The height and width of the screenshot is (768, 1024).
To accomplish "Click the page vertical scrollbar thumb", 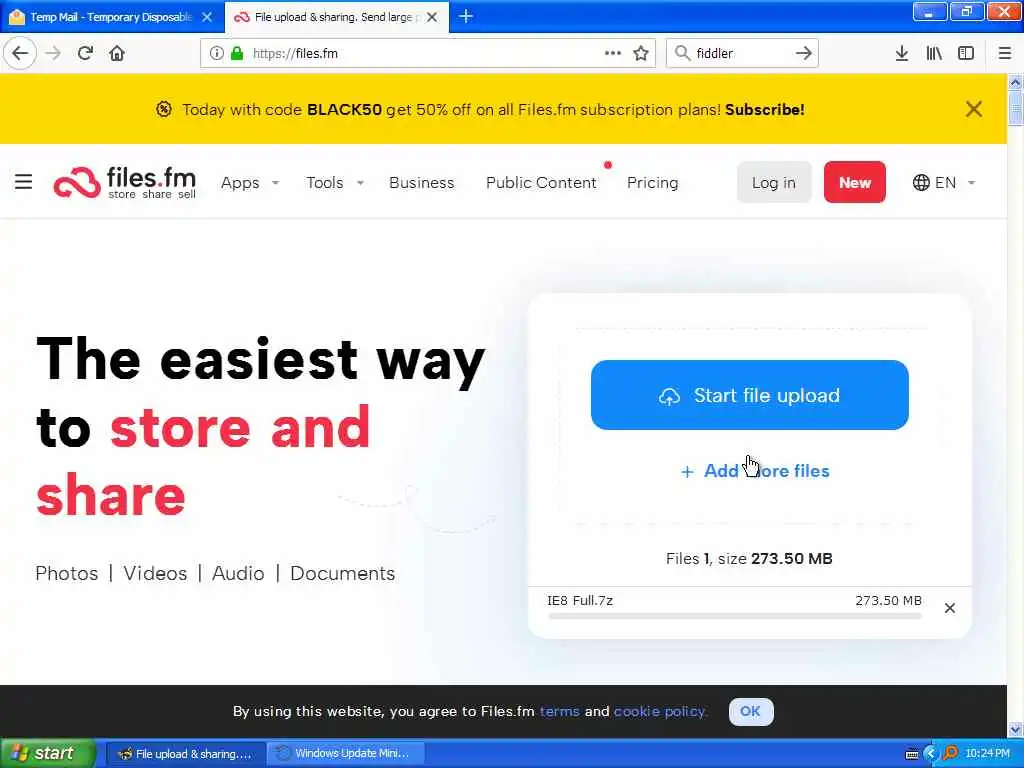I will coord(1015,108).
